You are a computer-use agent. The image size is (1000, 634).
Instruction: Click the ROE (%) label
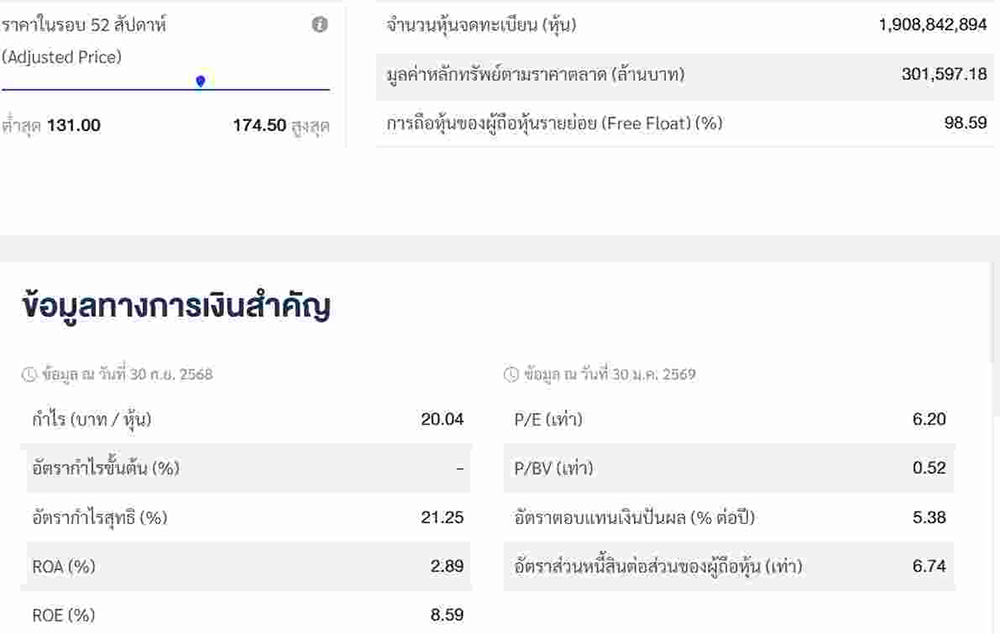63,615
